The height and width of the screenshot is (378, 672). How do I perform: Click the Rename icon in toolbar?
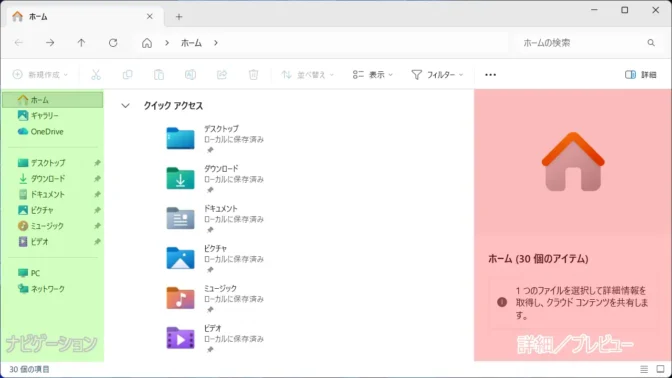(190, 75)
